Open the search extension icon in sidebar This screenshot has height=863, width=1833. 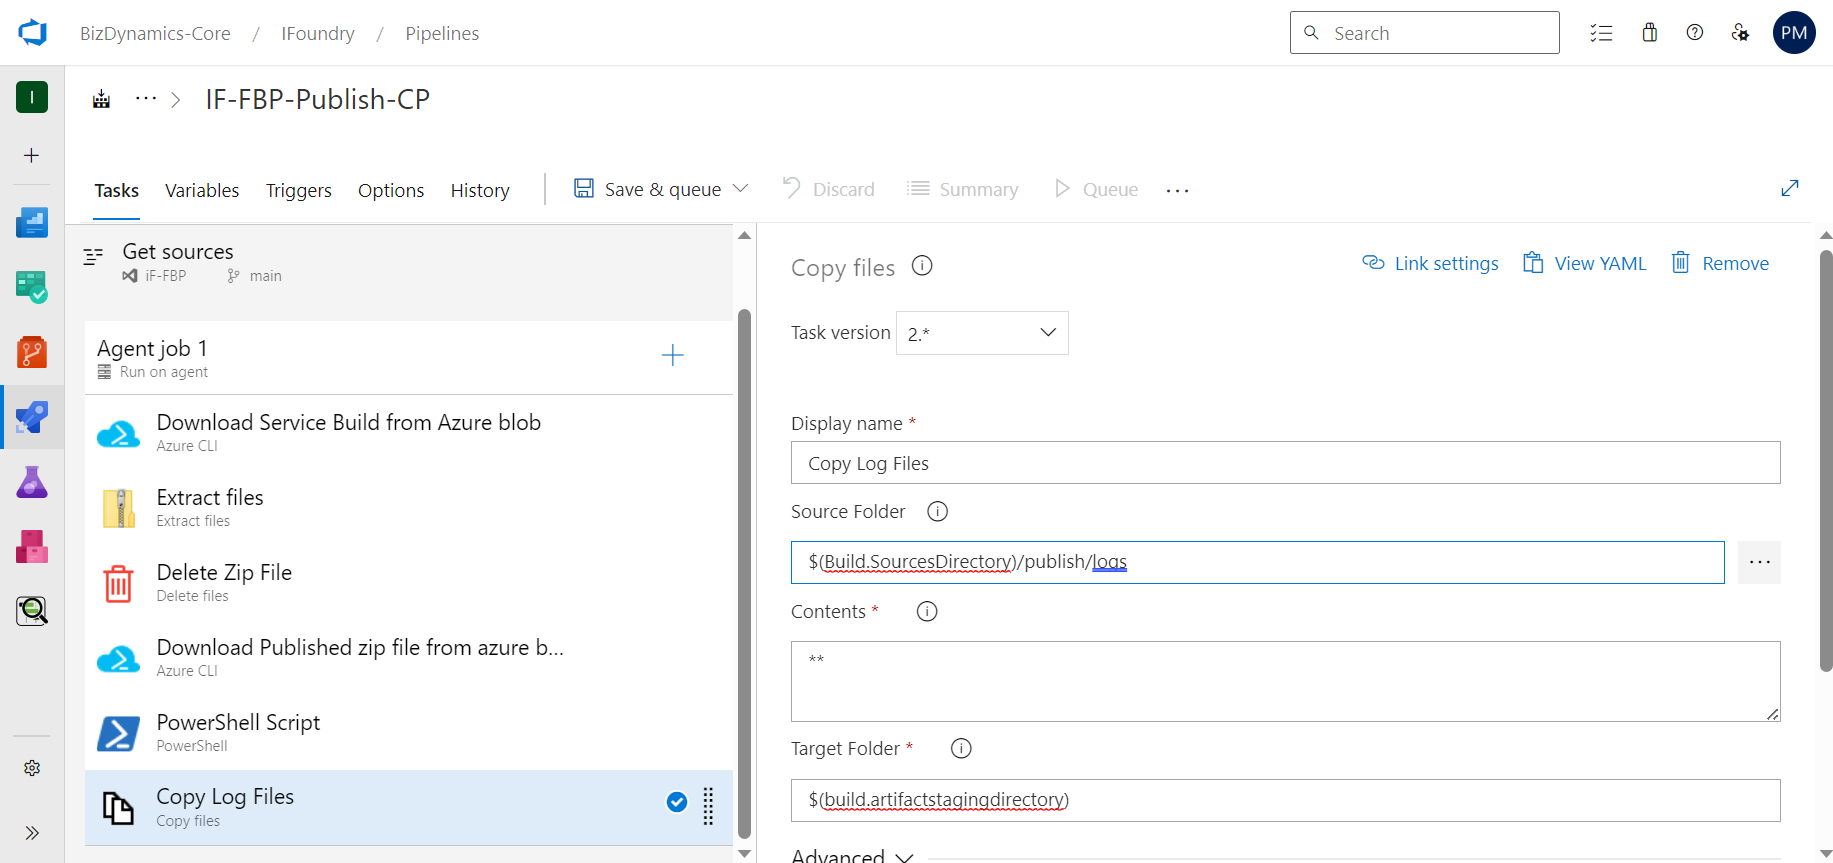(32, 611)
